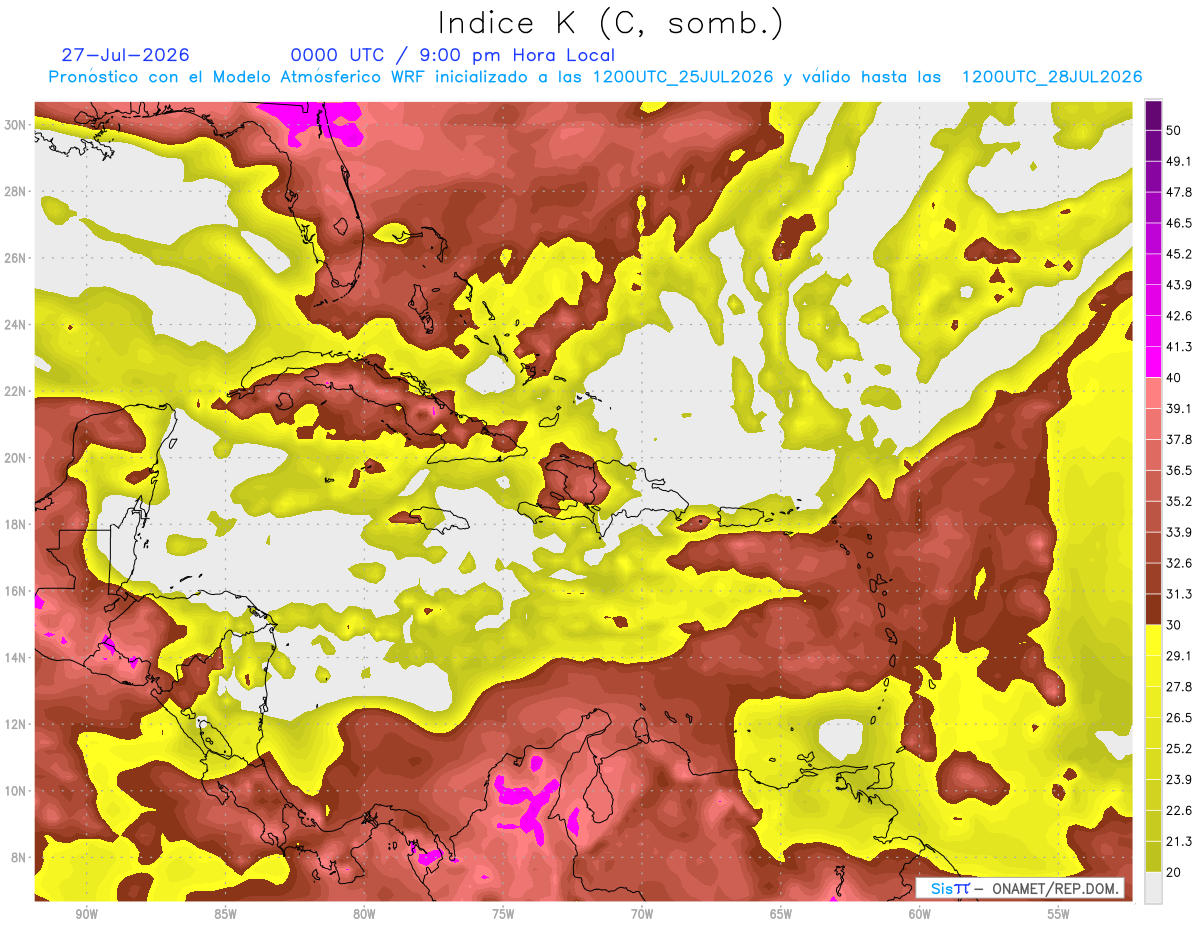
Task: Click the 55W longitude label
Action: coord(1058,914)
